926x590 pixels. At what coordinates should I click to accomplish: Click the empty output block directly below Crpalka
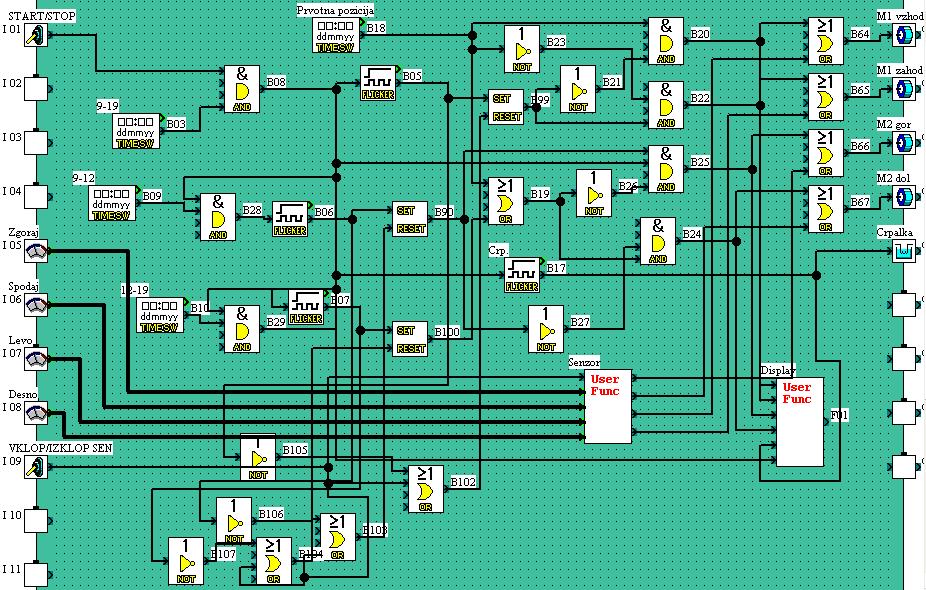click(904, 305)
